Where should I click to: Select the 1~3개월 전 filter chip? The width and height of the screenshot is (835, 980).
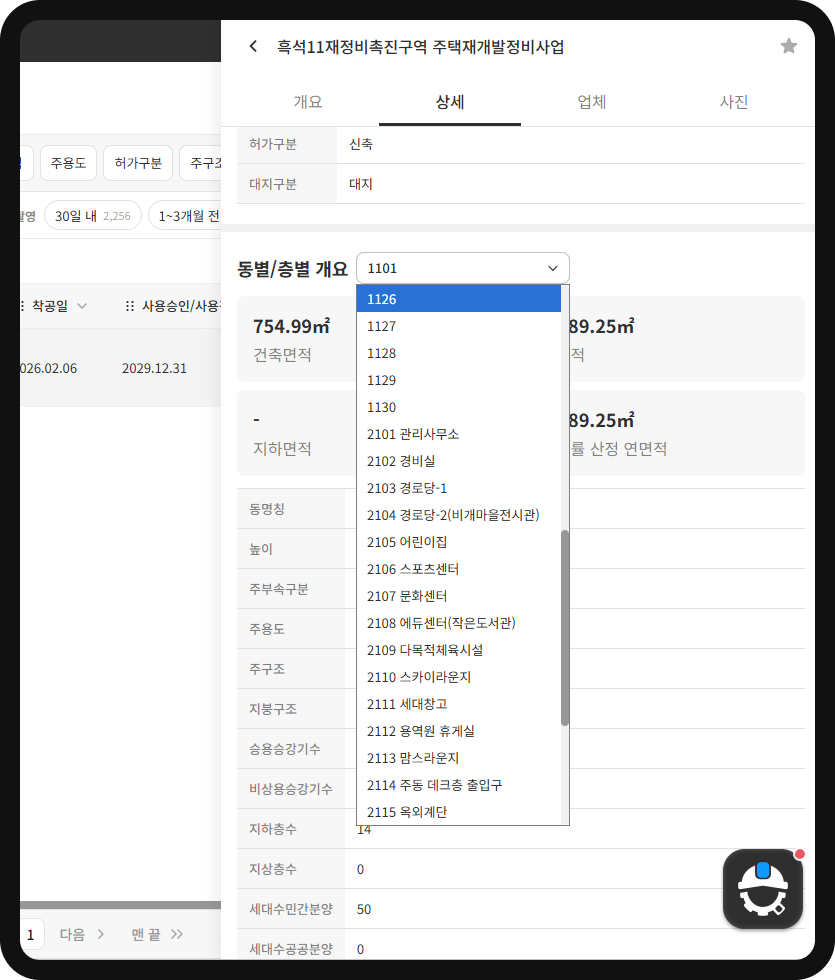pos(186,216)
